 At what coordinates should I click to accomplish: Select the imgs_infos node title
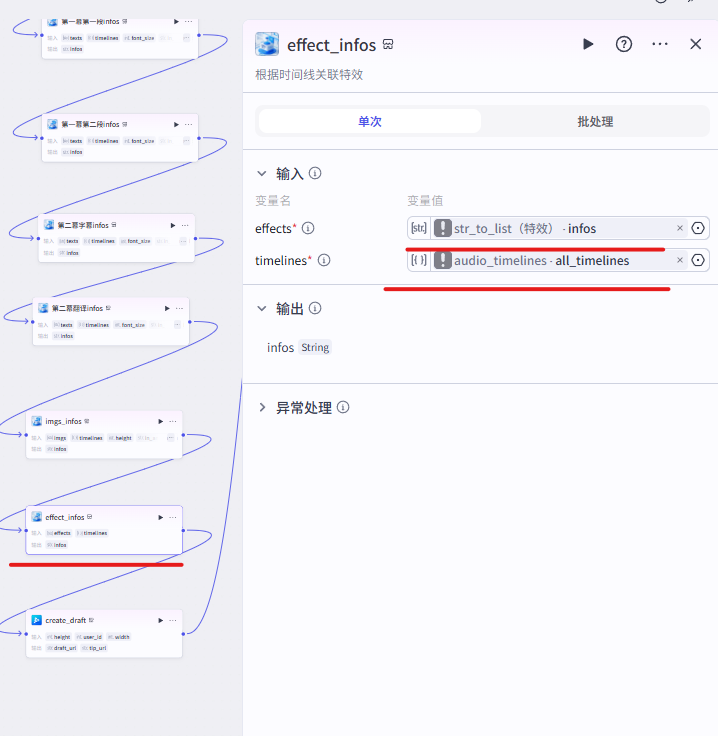[63, 422]
